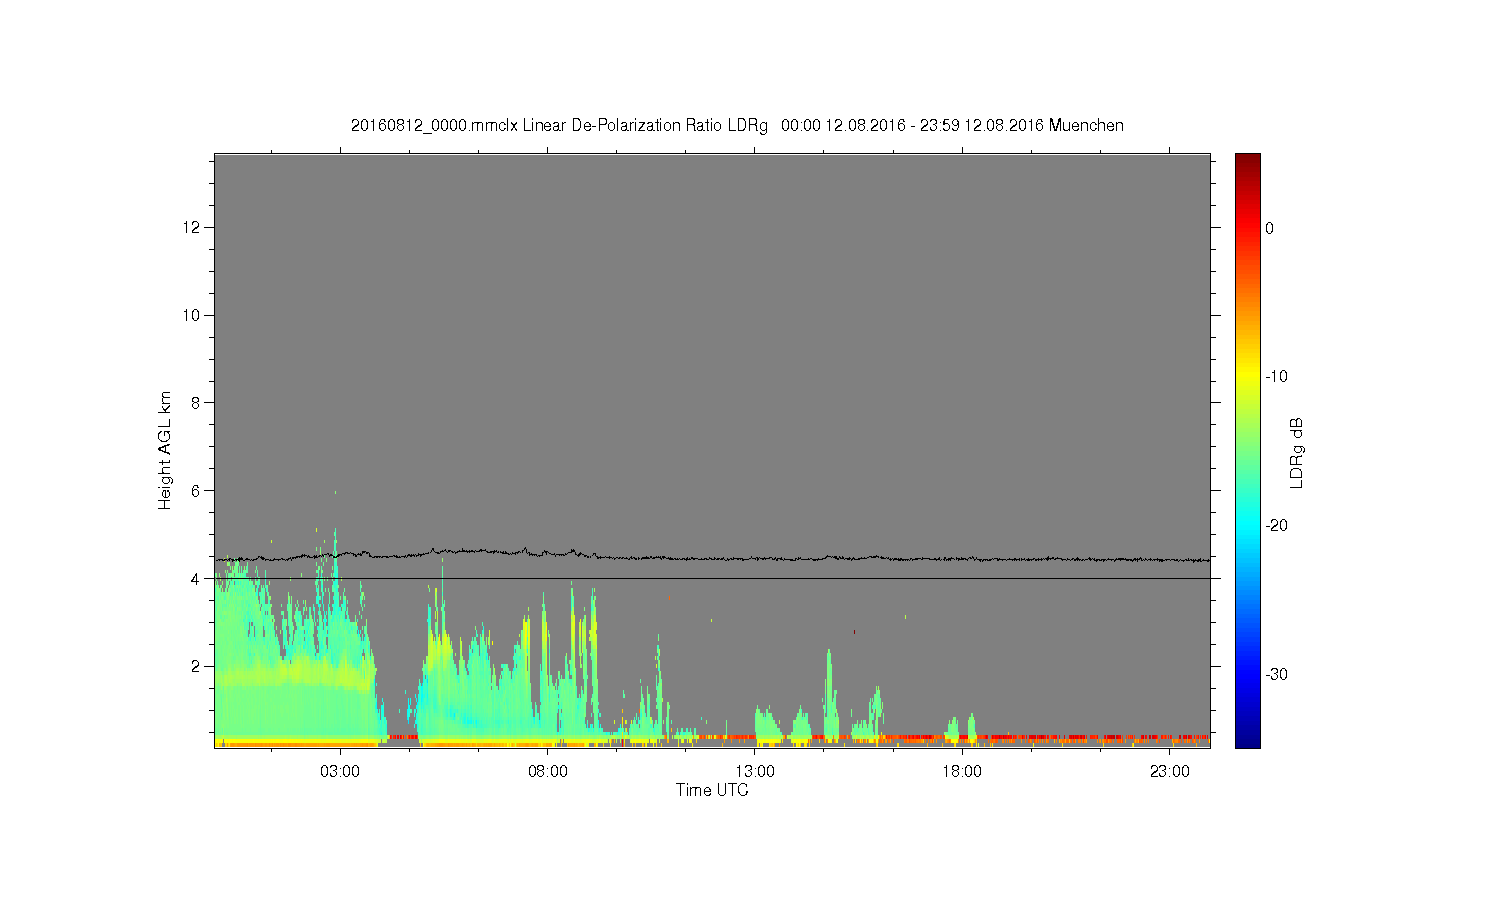
Task: Click the colorbar value 0 label
Action: (1270, 228)
